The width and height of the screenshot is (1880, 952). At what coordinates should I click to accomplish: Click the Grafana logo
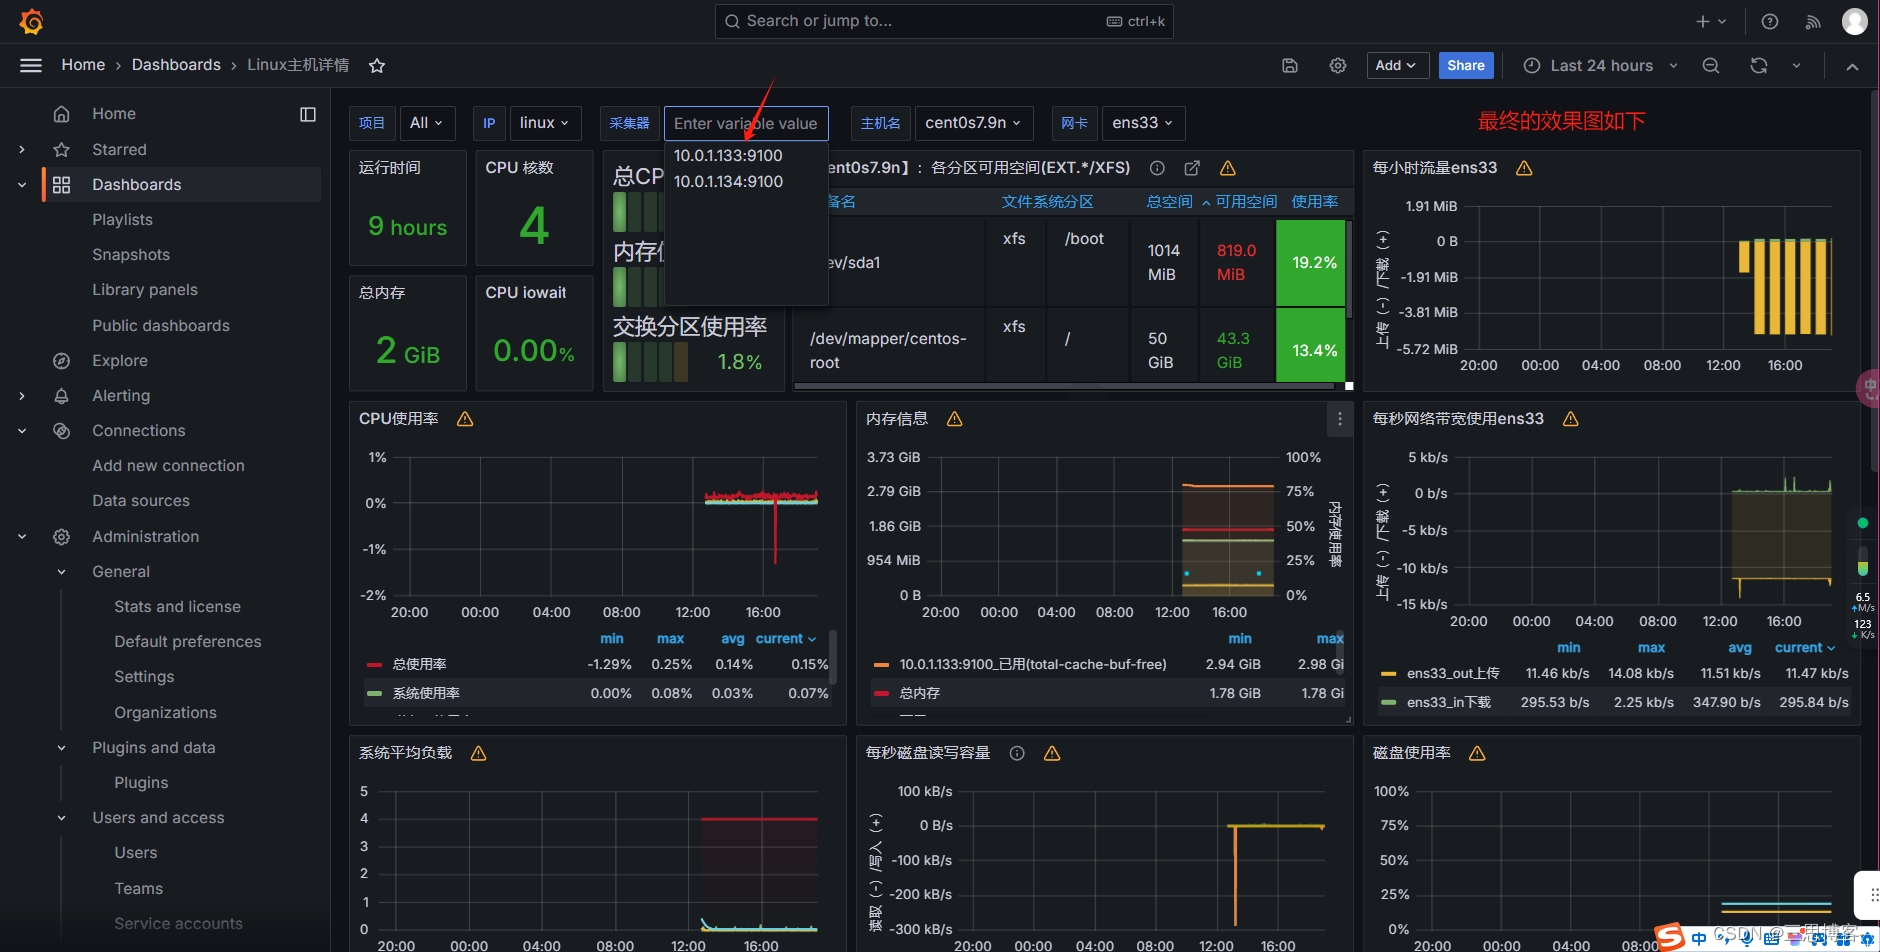pyautogui.click(x=31, y=21)
